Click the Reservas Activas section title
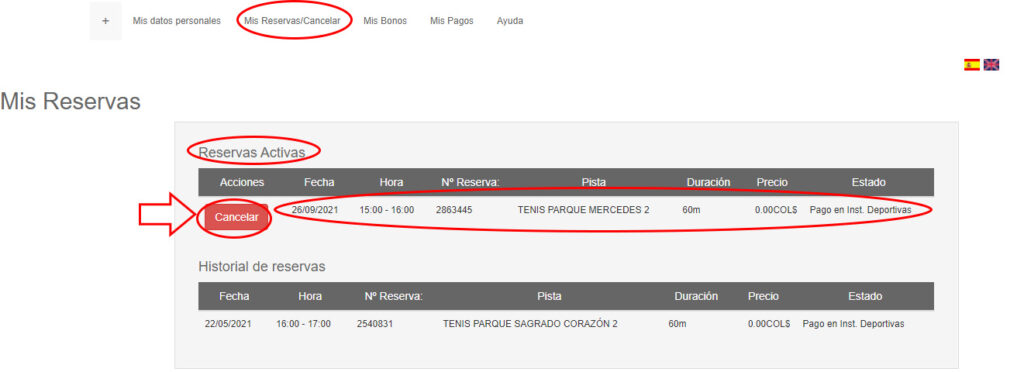The image size is (1024, 372). point(251,152)
